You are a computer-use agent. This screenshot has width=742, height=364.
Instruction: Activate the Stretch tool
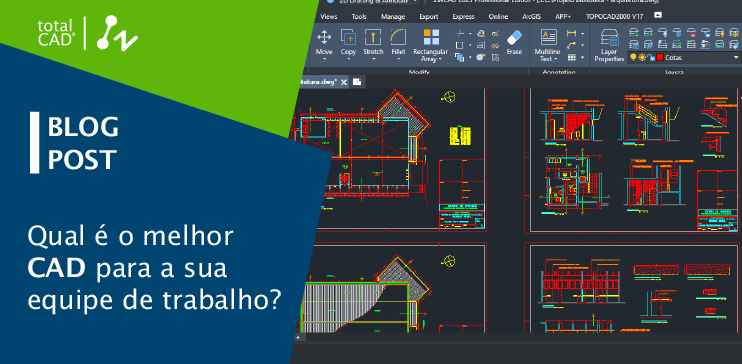tap(373, 37)
